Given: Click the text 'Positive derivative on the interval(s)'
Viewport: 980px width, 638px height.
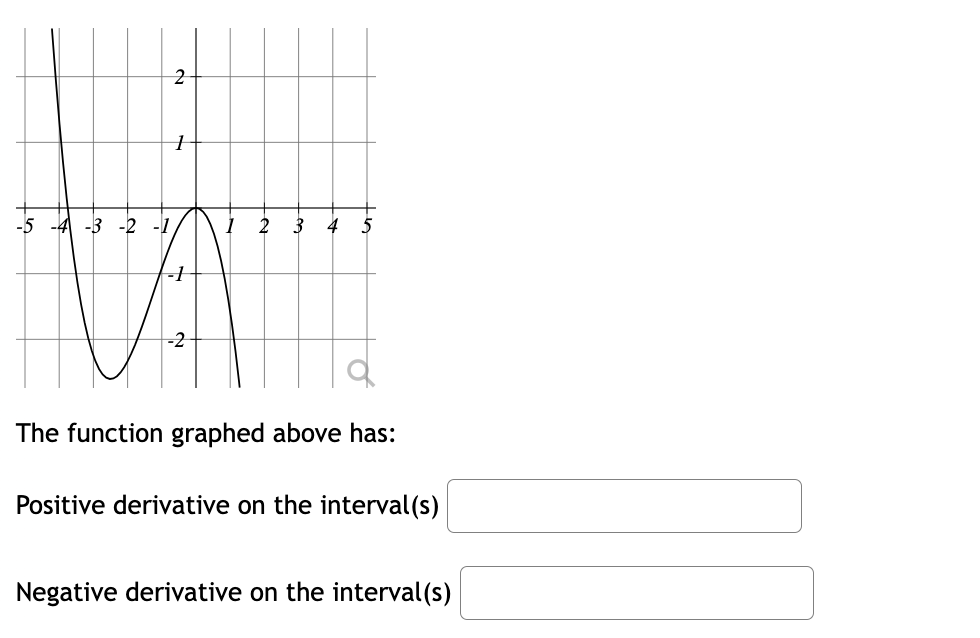Looking at the screenshot, I should [228, 505].
